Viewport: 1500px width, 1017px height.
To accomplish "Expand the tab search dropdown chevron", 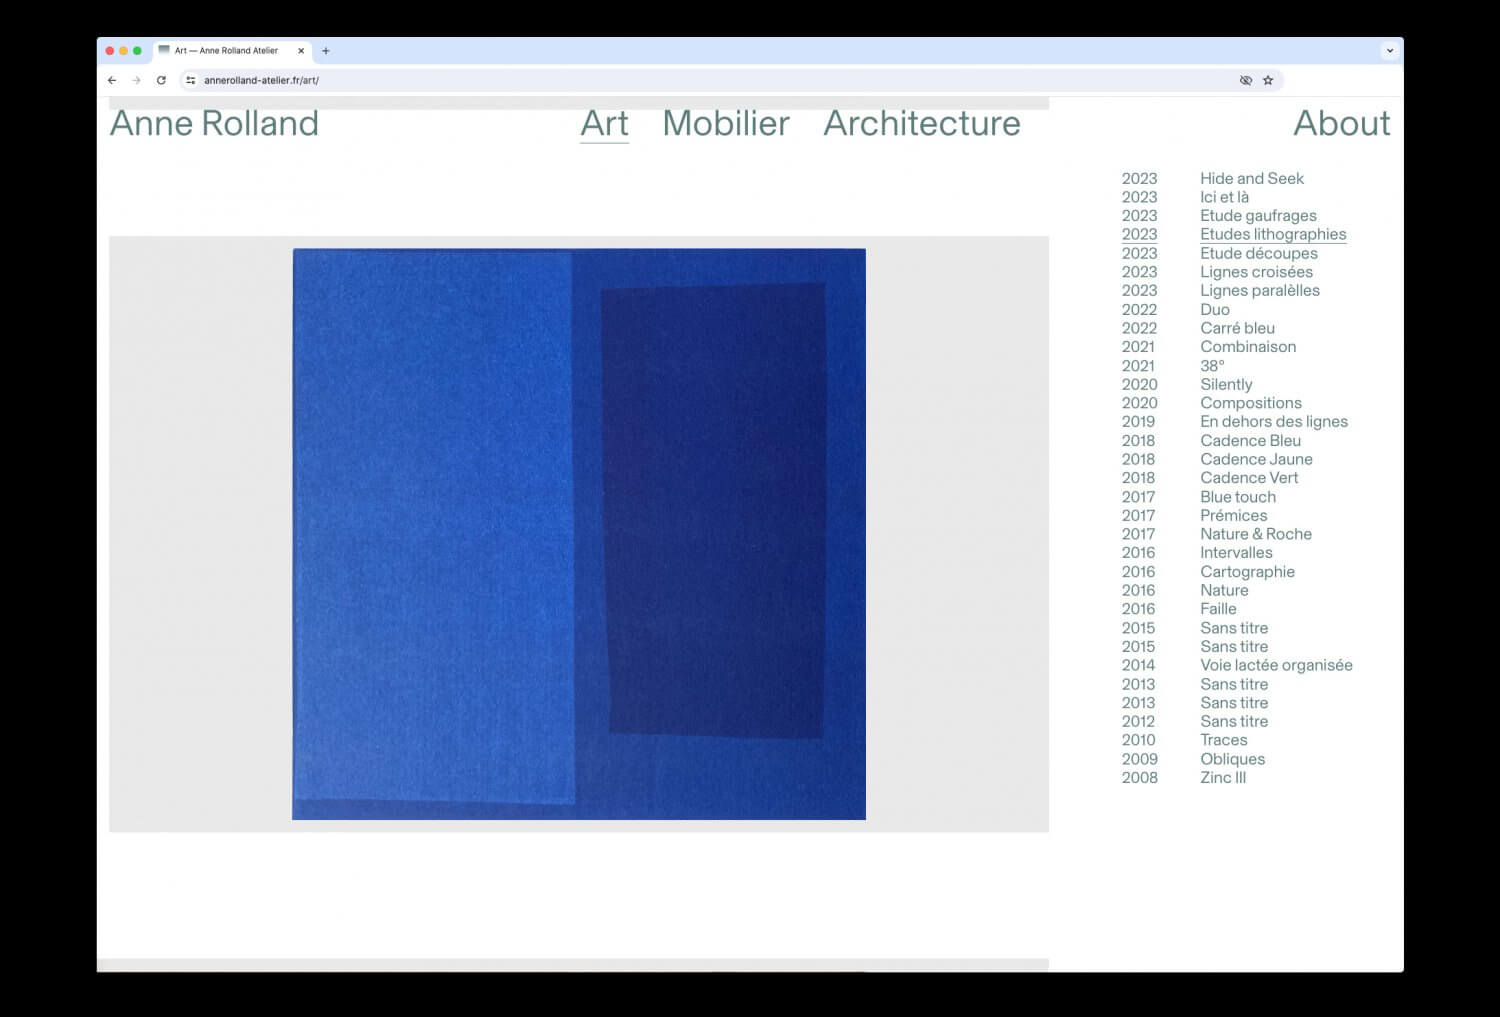I will click(x=1390, y=51).
